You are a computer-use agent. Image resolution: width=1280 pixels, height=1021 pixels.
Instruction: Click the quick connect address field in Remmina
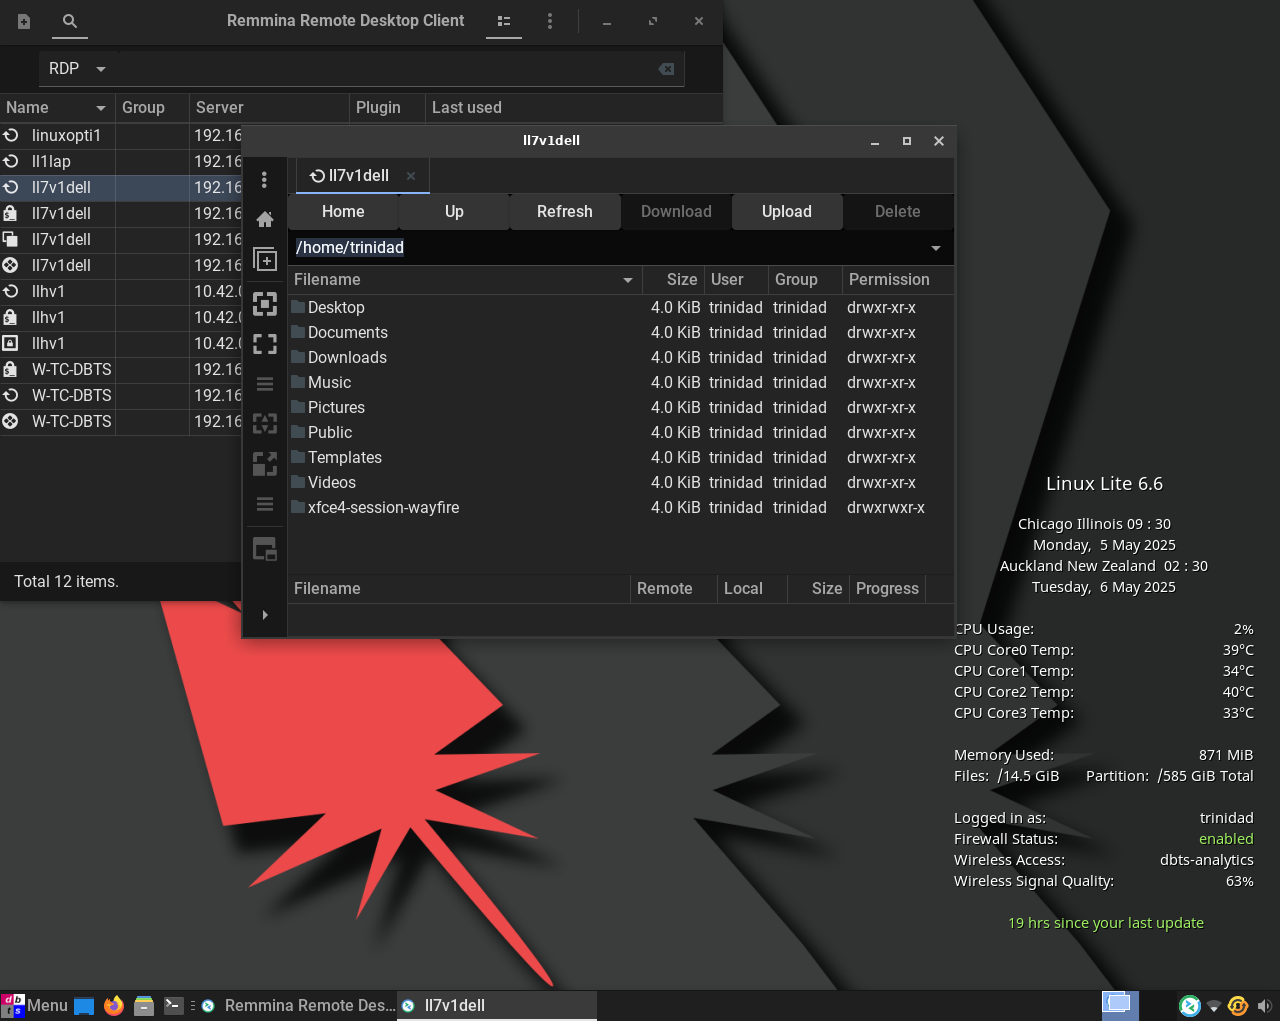[385, 69]
